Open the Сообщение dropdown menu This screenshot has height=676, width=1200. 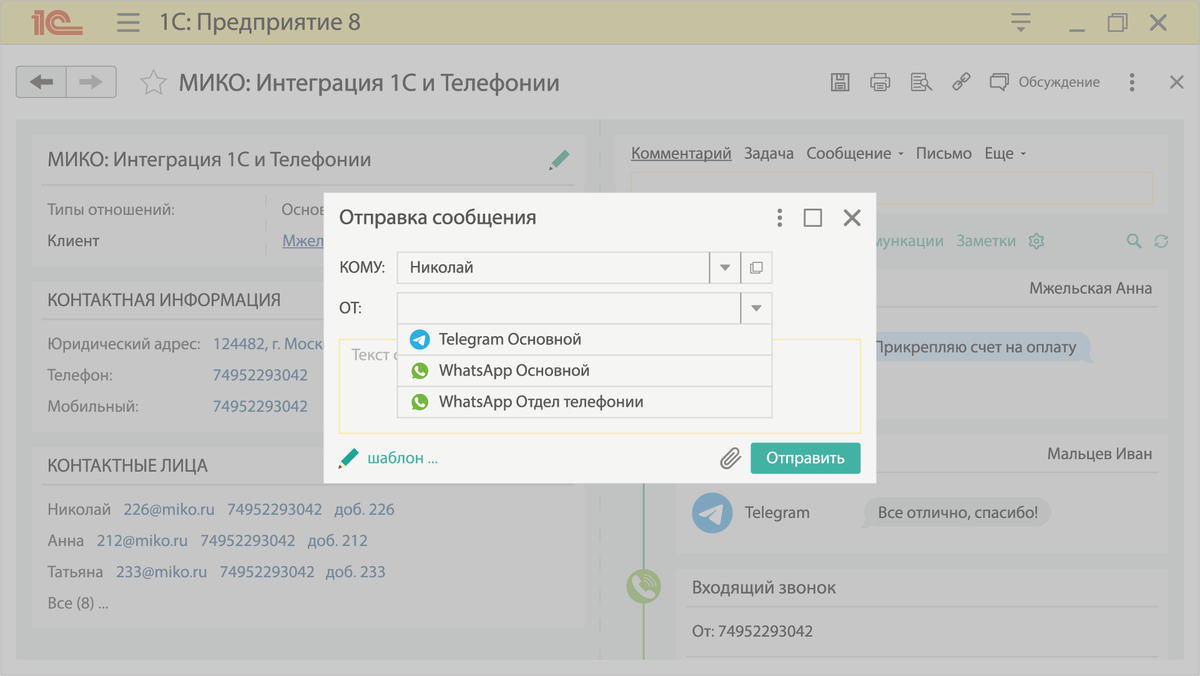coord(855,154)
